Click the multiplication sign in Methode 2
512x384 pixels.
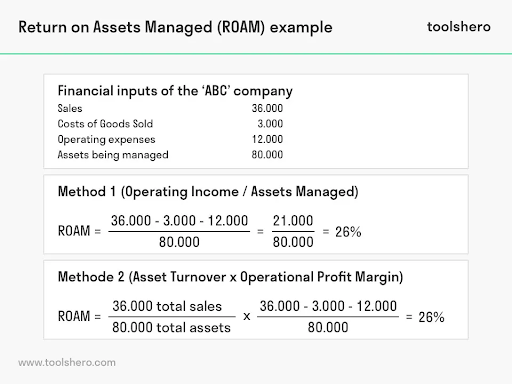click(x=247, y=316)
